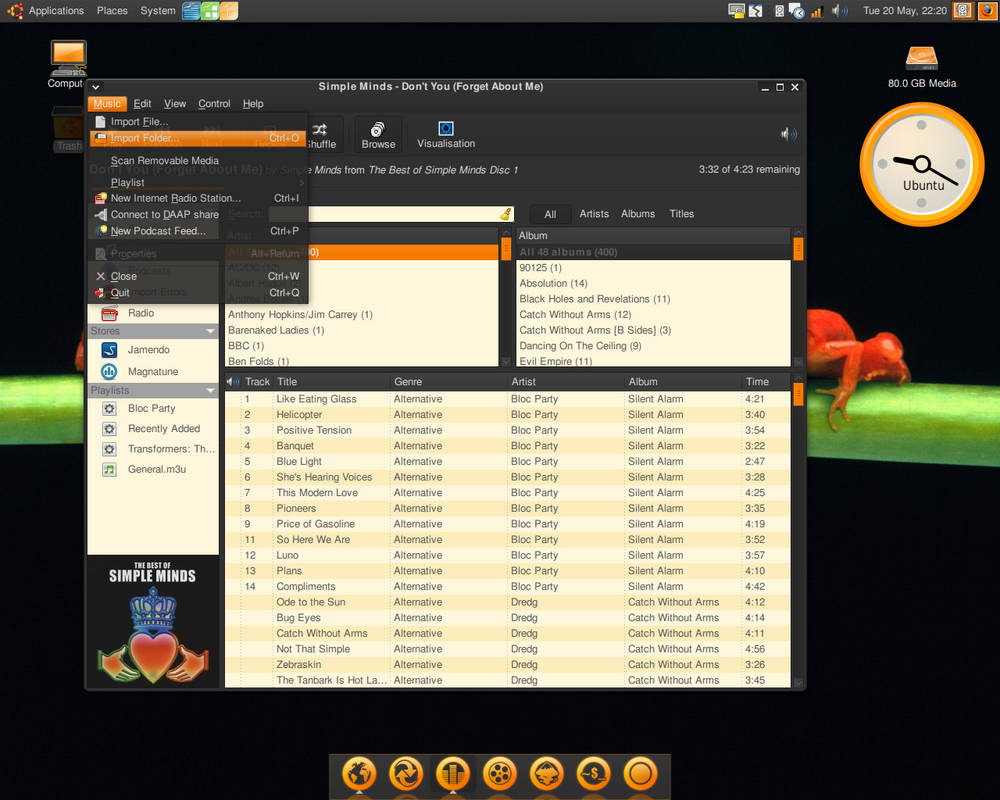Click the circular arrows dock icon

(406, 774)
